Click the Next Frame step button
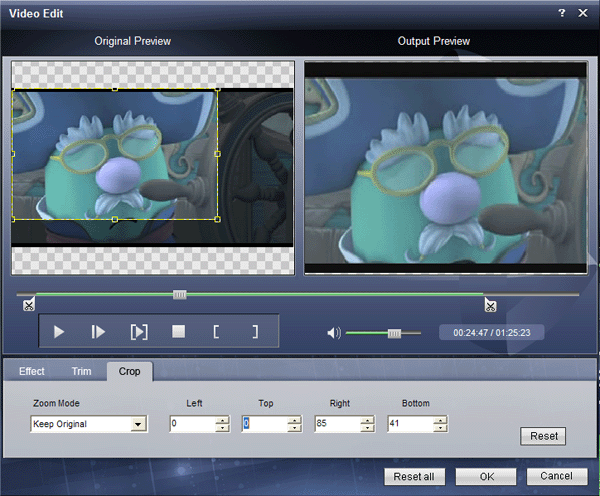The image size is (600, 496). click(x=98, y=332)
